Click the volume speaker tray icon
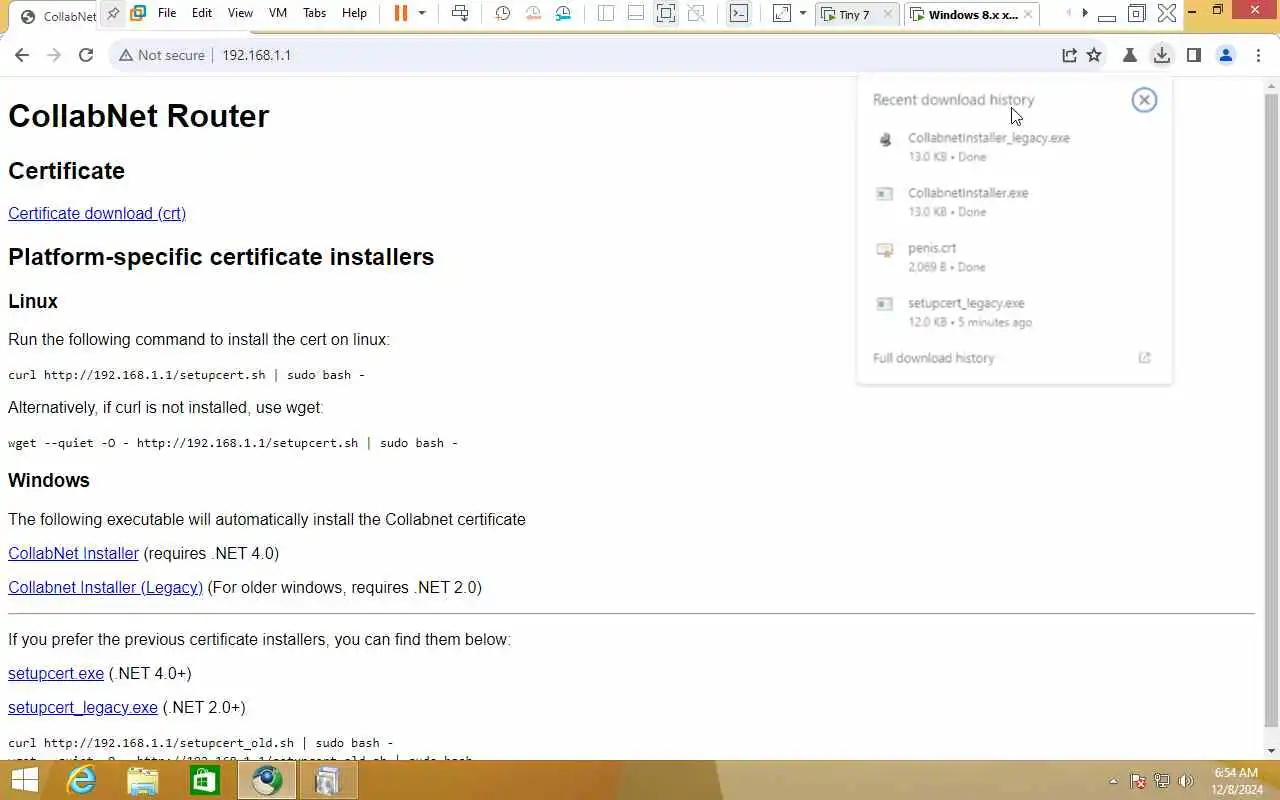Image resolution: width=1280 pixels, height=800 pixels. (1186, 781)
